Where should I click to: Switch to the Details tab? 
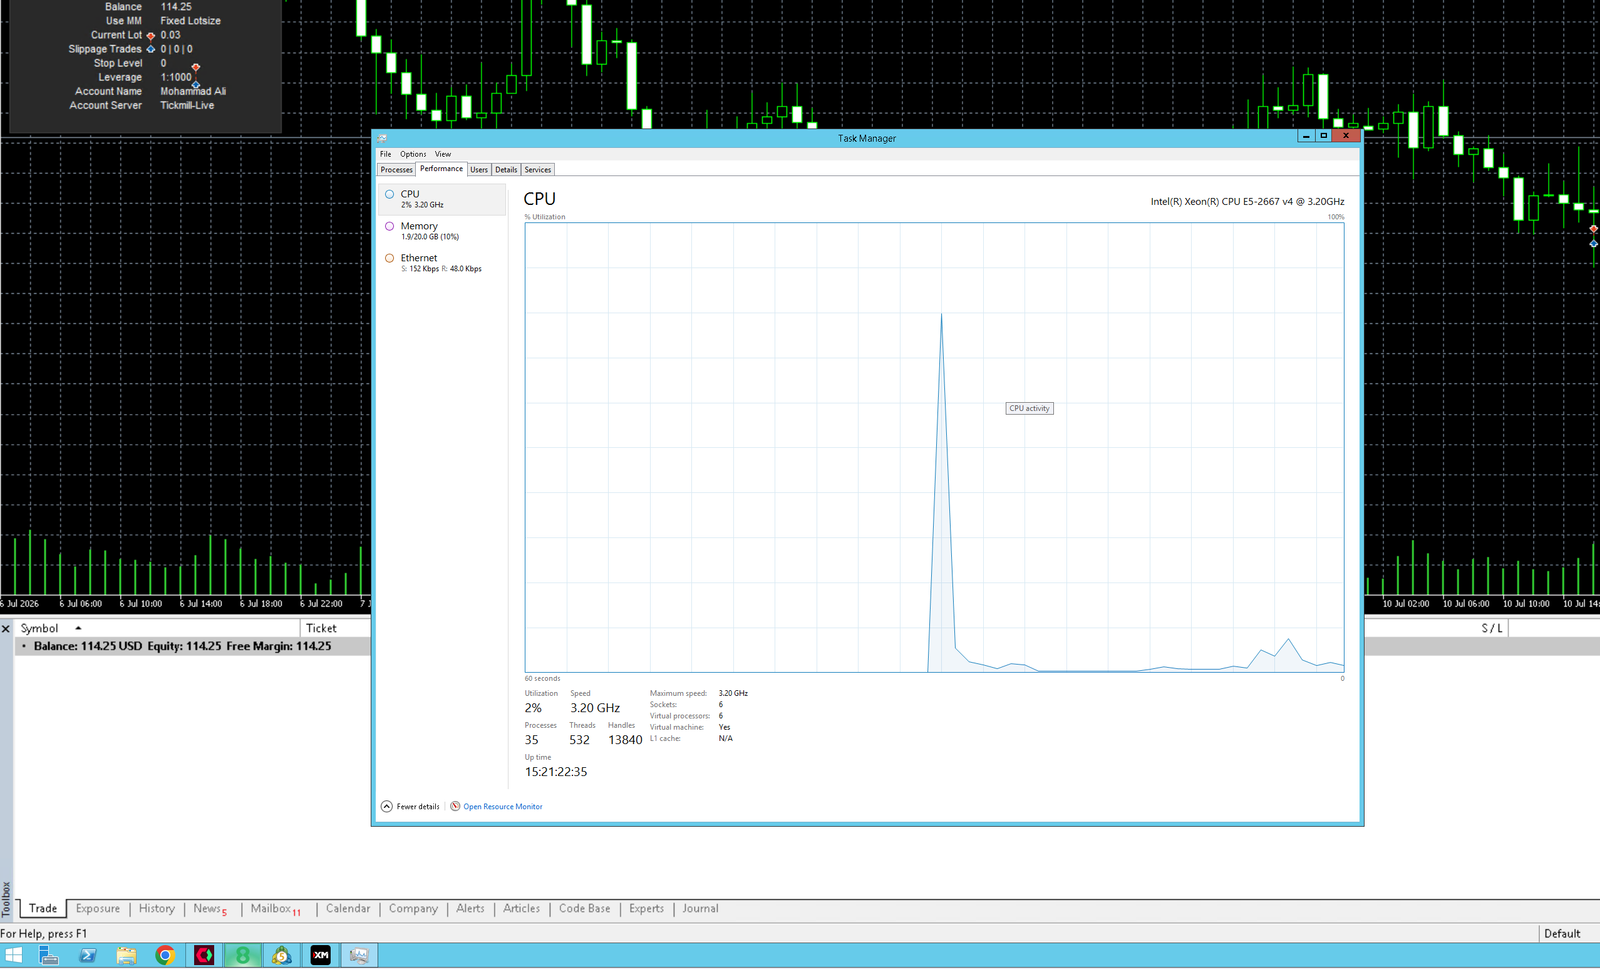click(506, 170)
